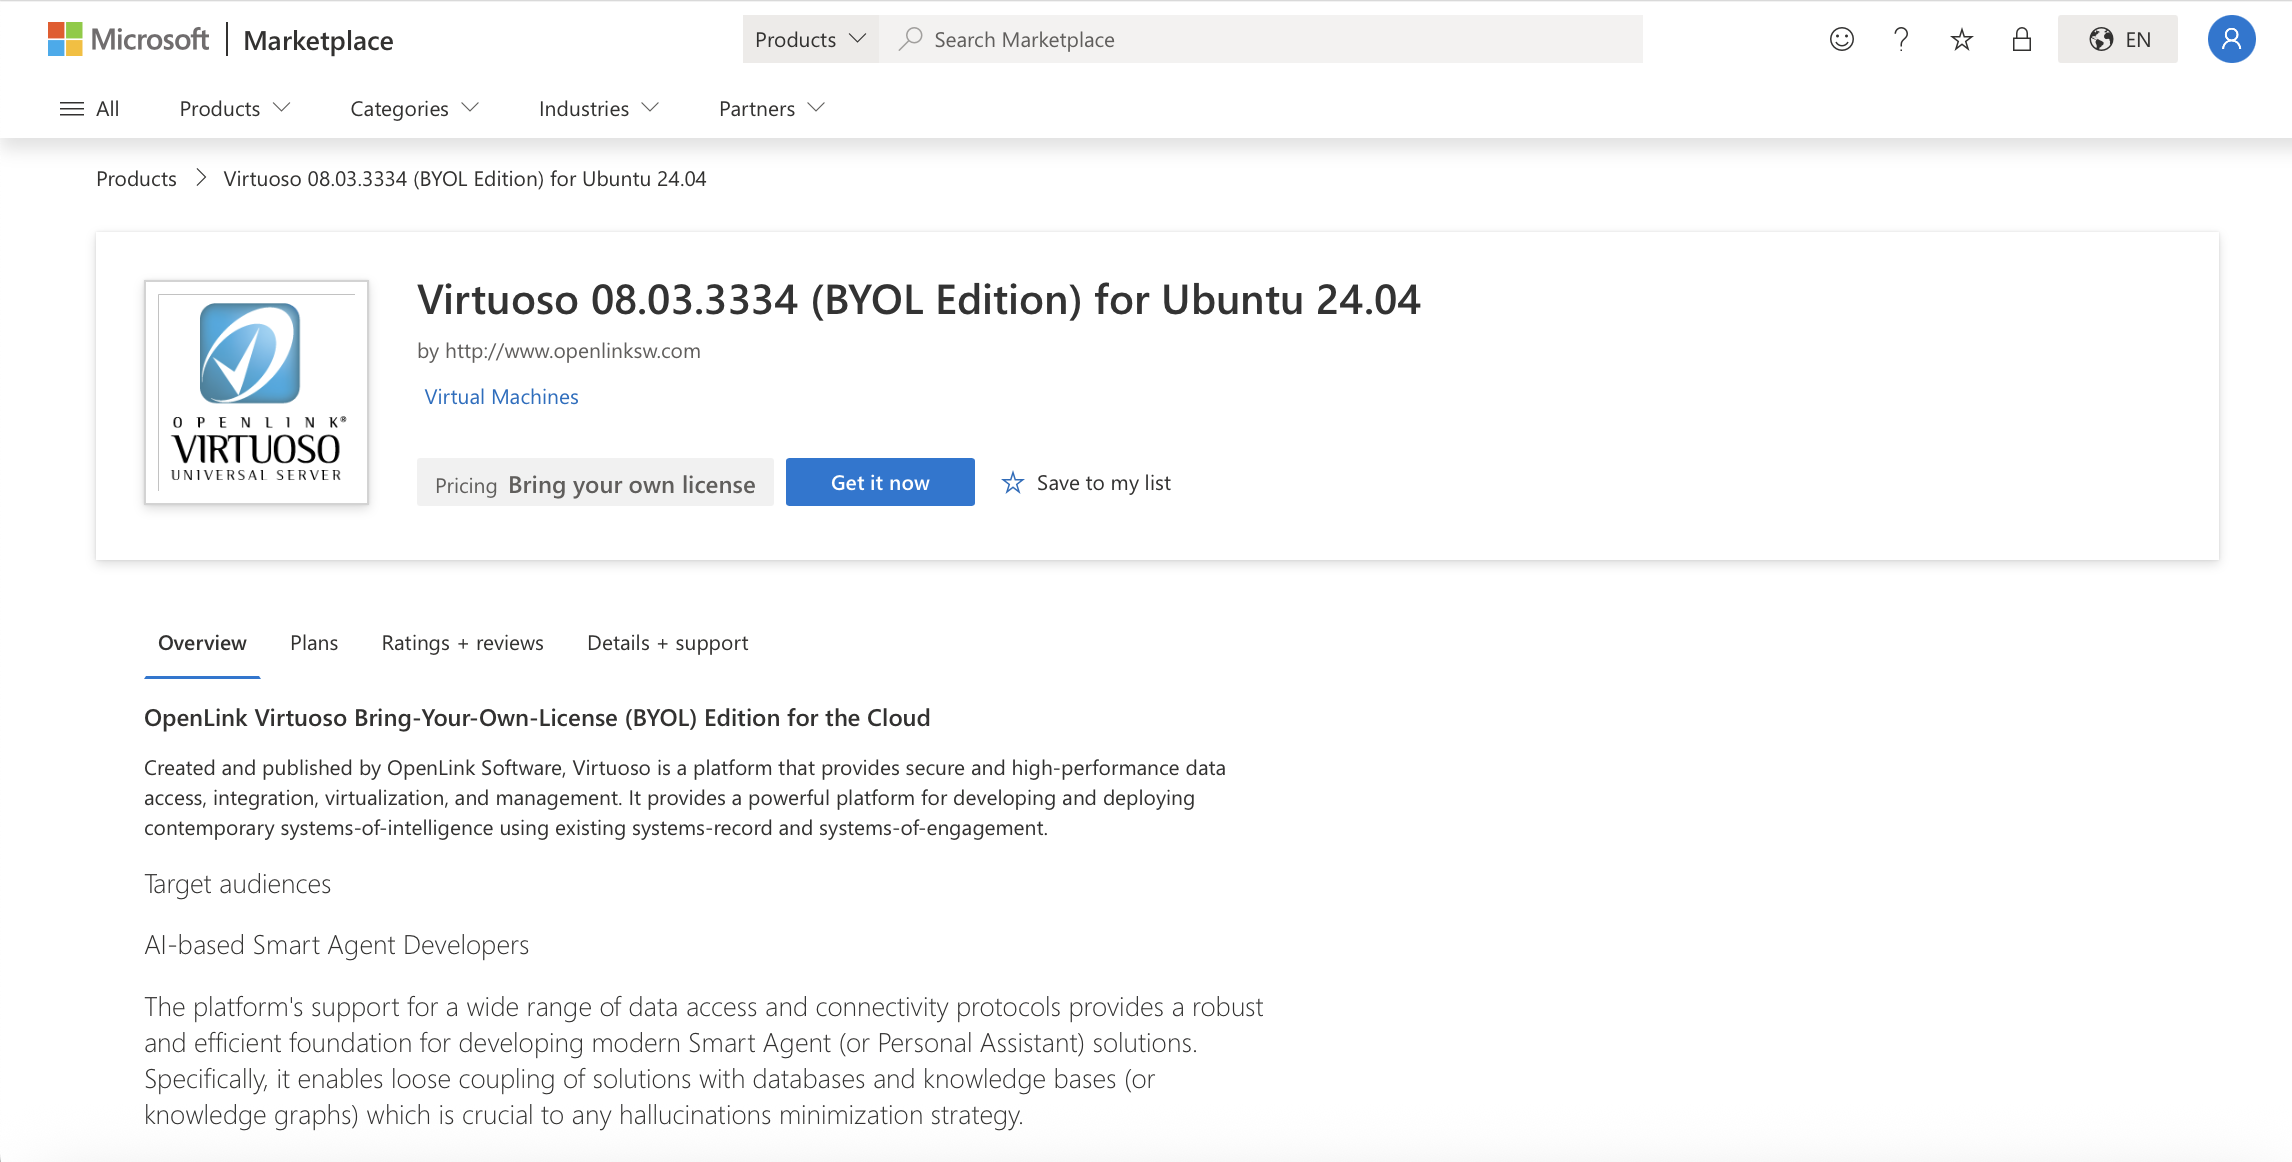The image size is (2292, 1162).
Task: Open the lock icon in header
Action: pos(2021,39)
